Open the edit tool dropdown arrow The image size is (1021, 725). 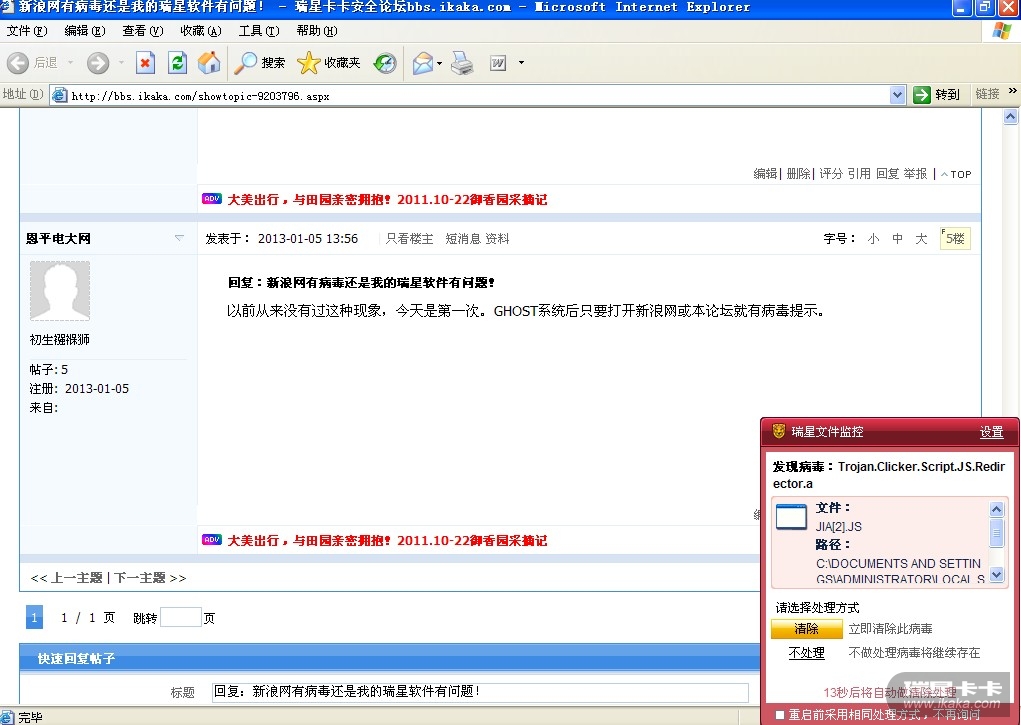521,63
